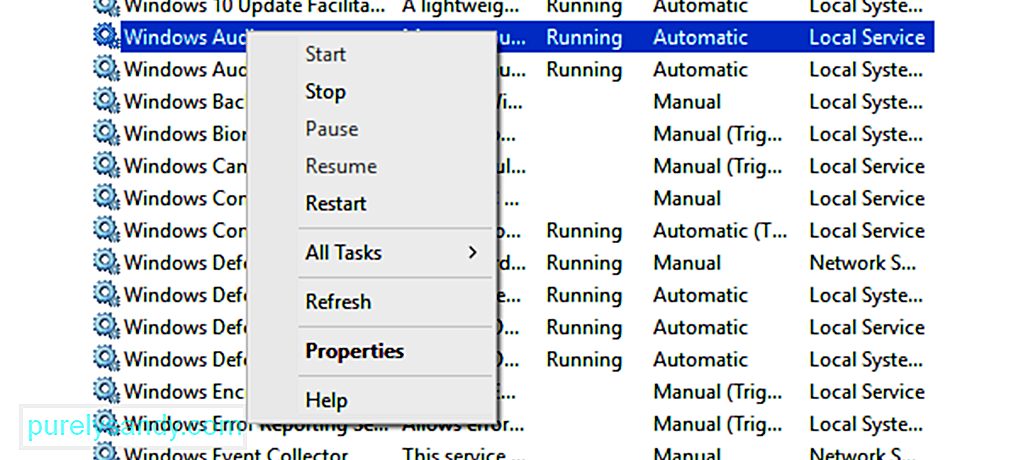Click 'Local Syste...' in the Windows Bac row
This screenshot has width=1028, height=460.
click(x=867, y=102)
